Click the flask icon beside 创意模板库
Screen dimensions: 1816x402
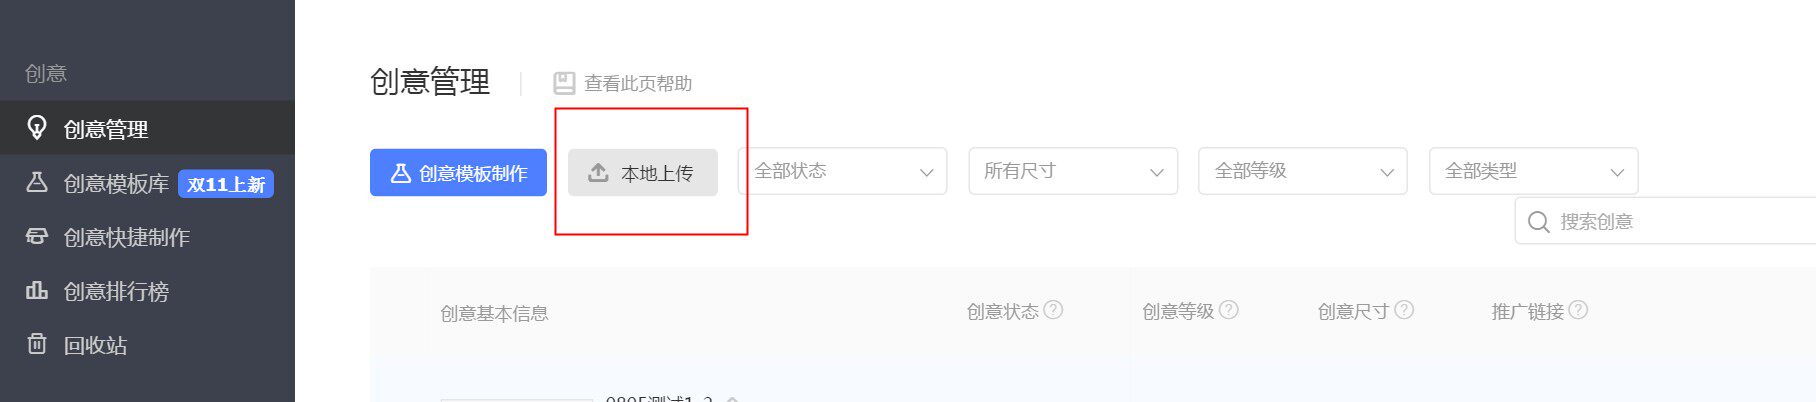point(37,182)
